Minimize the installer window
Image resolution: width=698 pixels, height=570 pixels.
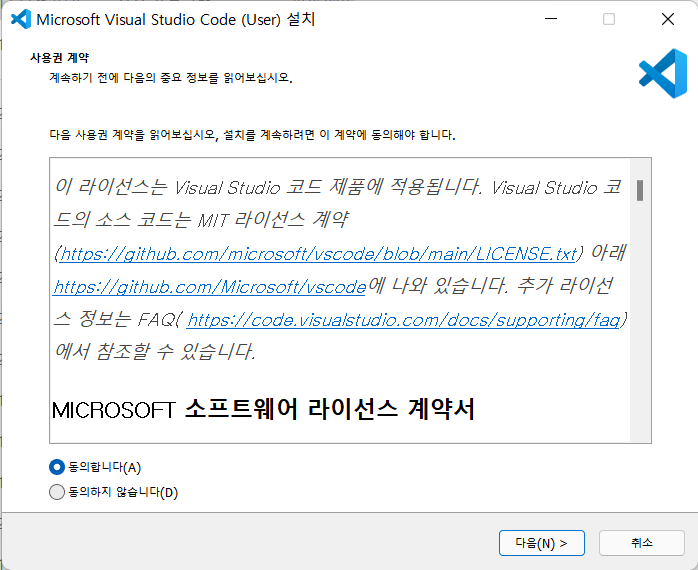(x=551, y=19)
